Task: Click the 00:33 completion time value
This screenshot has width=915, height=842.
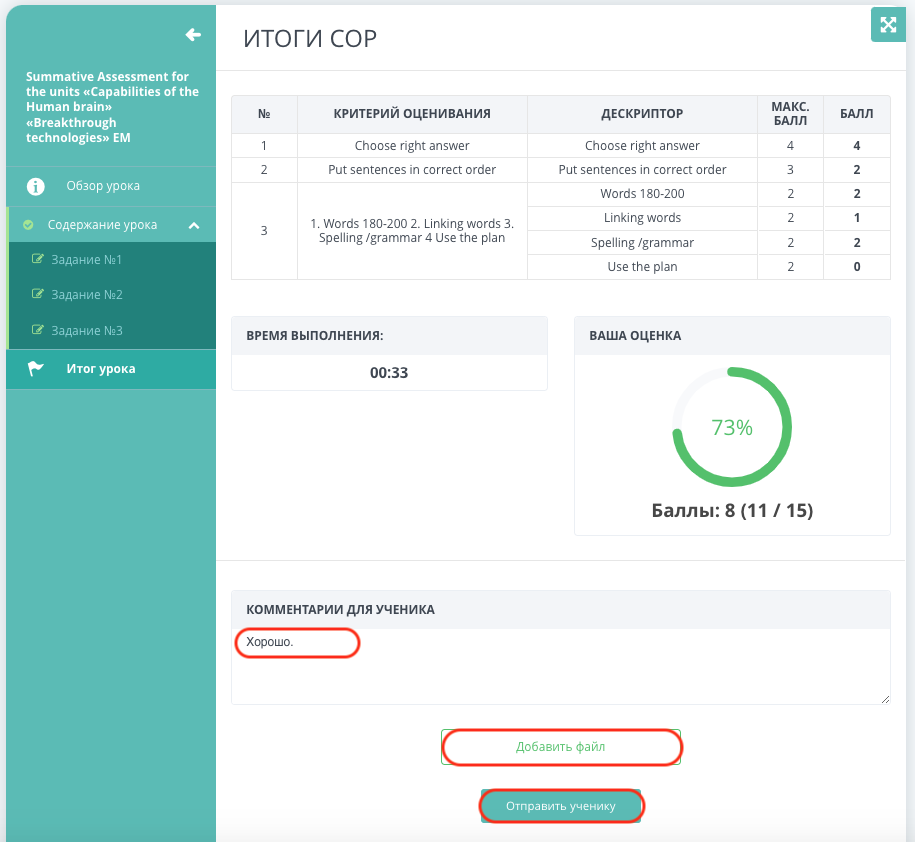Action: click(389, 373)
